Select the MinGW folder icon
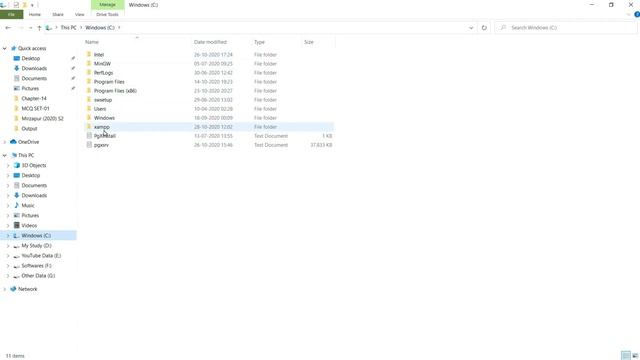Screen dimensions: 640x360 click(89, 63)
